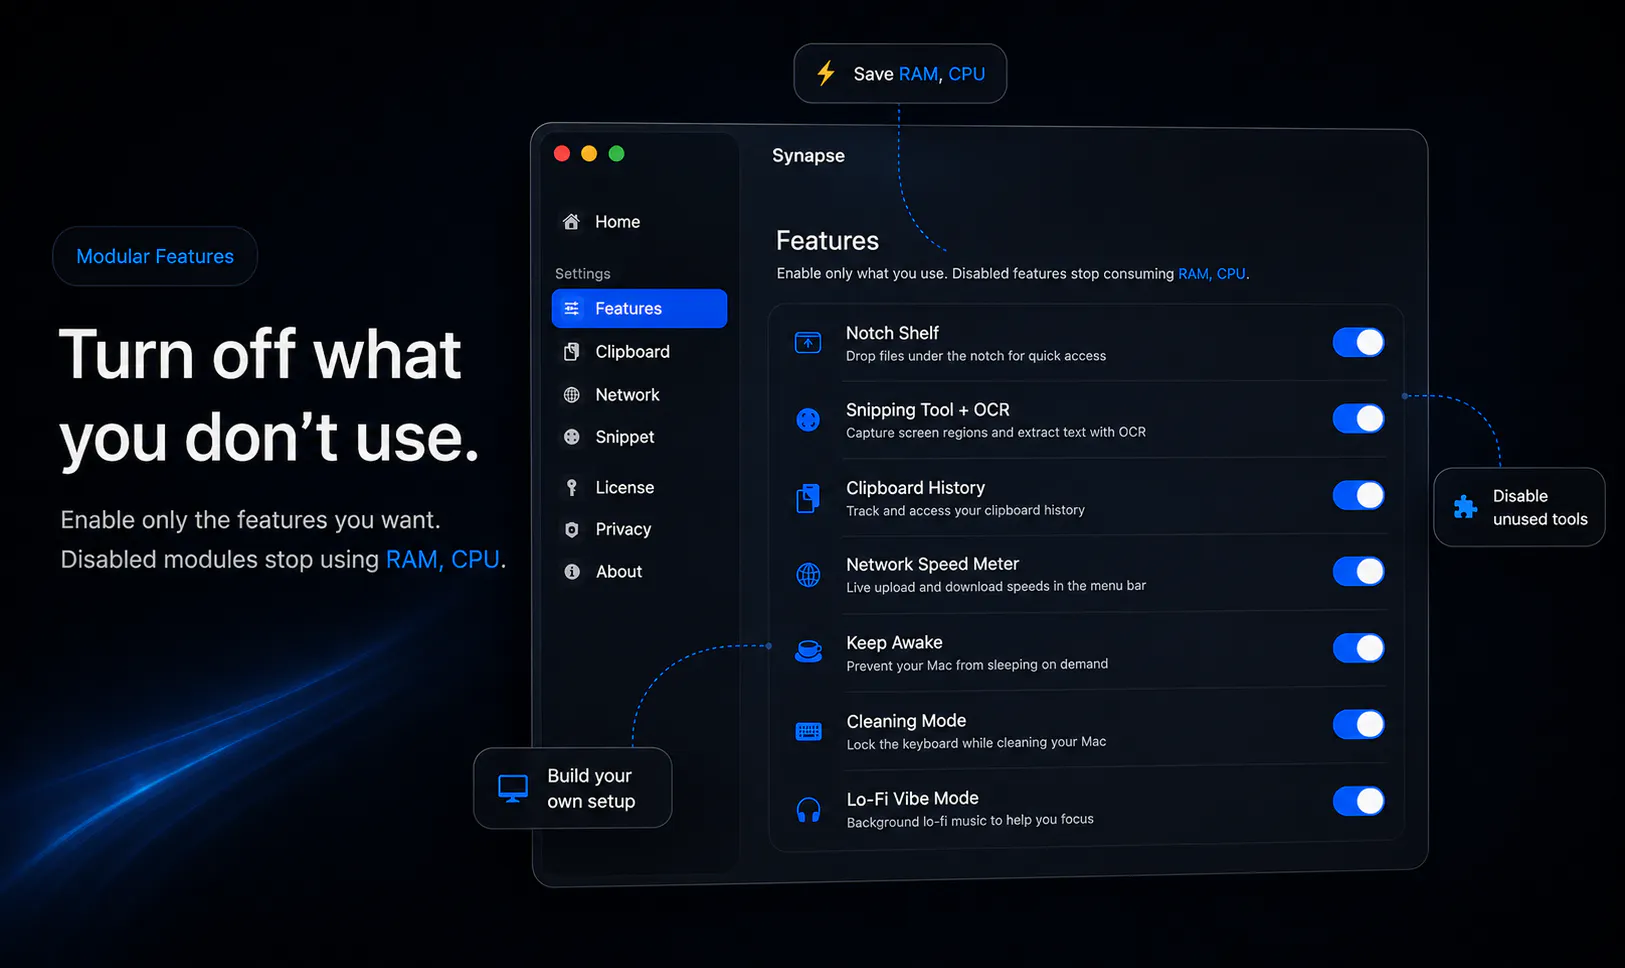Click the Cleaning Mode keyboard icon
This screenshot has height=968, width=1625.
click(x=808, y=731)
